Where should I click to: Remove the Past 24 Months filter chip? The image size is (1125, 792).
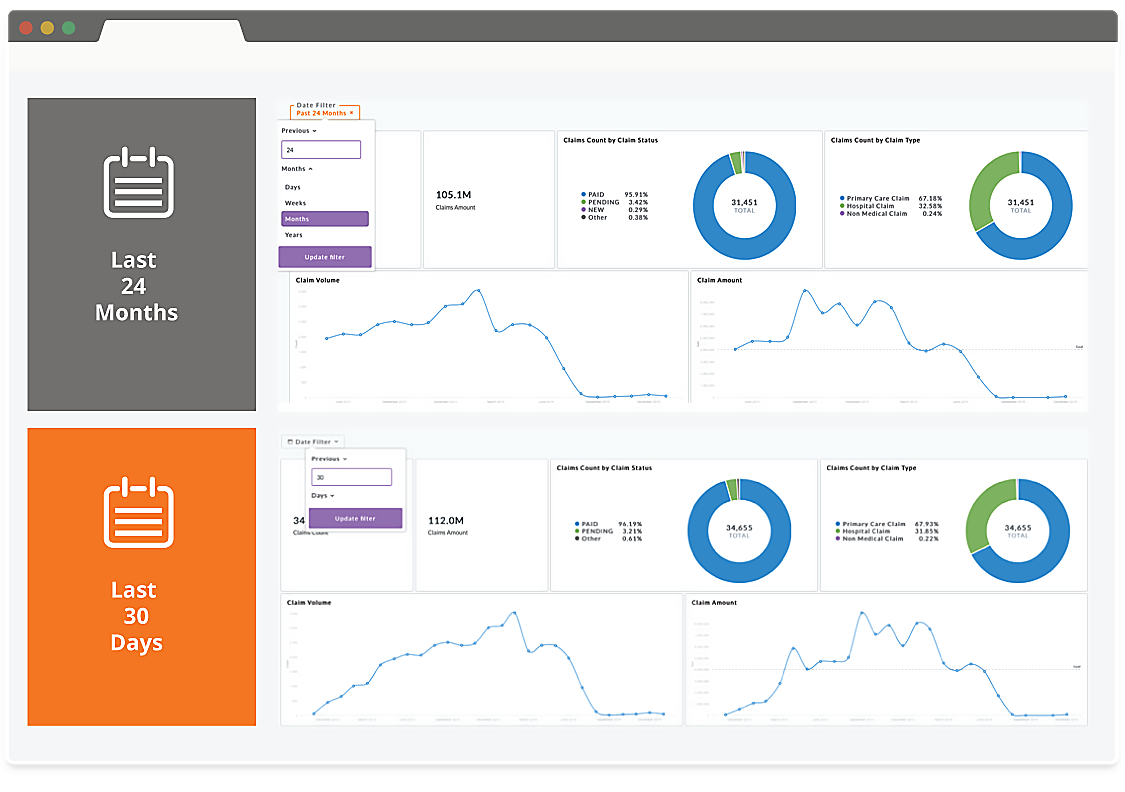(352, 113)
